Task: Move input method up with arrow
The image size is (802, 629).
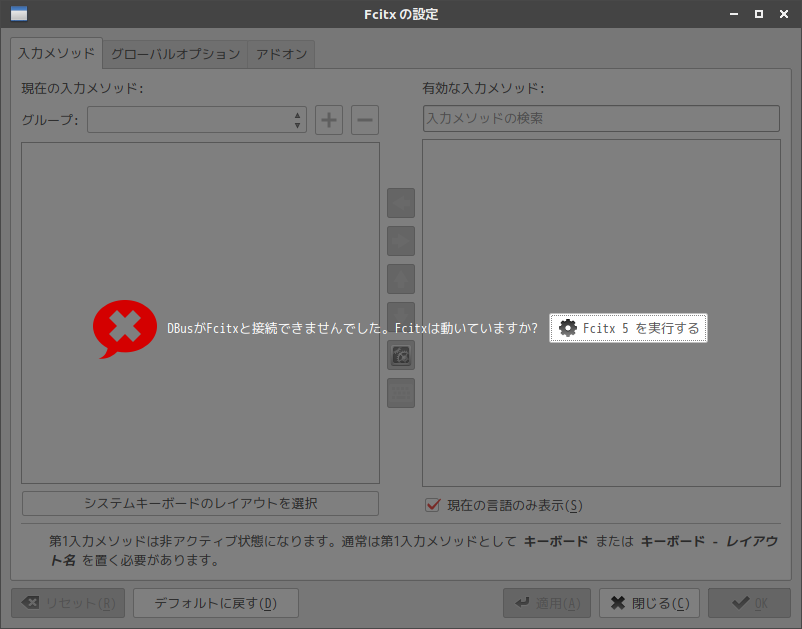Action: tap(401, 279)
